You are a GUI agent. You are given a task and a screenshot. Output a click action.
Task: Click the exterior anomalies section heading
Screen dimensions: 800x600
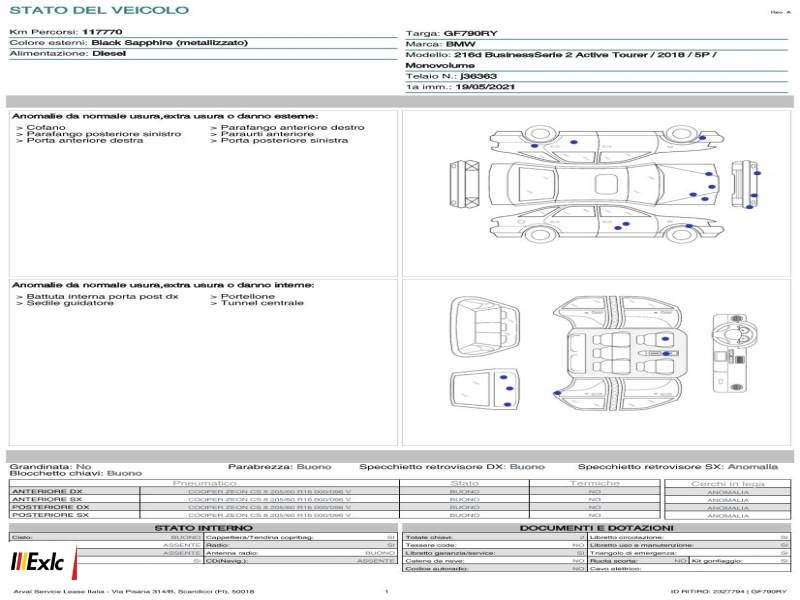coord(165,116)
